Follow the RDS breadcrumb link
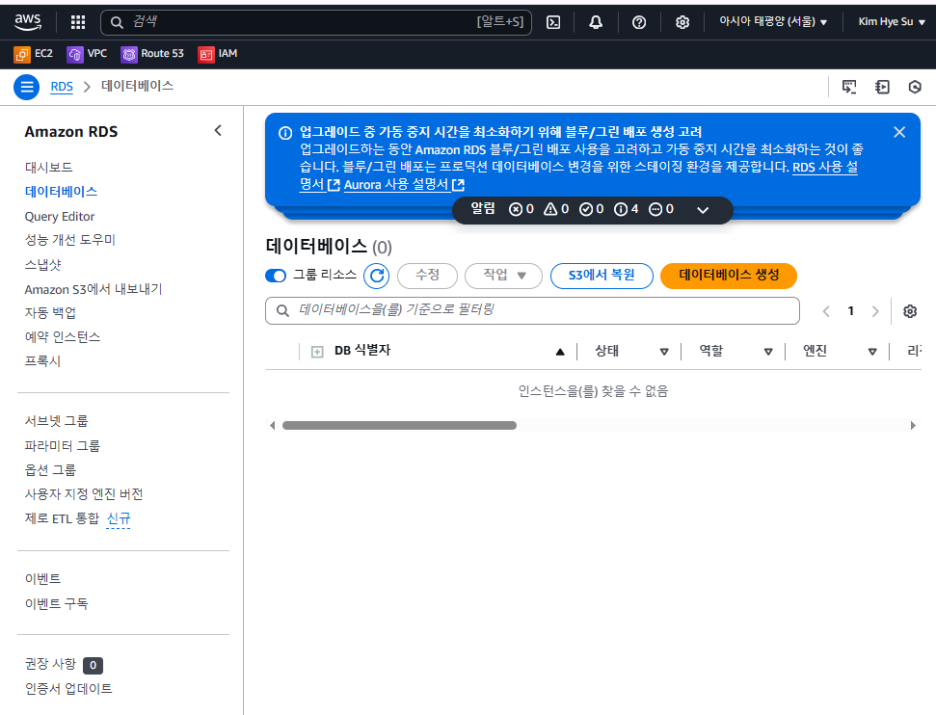The width and height of the screenshot is (936, 715). [61, 87]
